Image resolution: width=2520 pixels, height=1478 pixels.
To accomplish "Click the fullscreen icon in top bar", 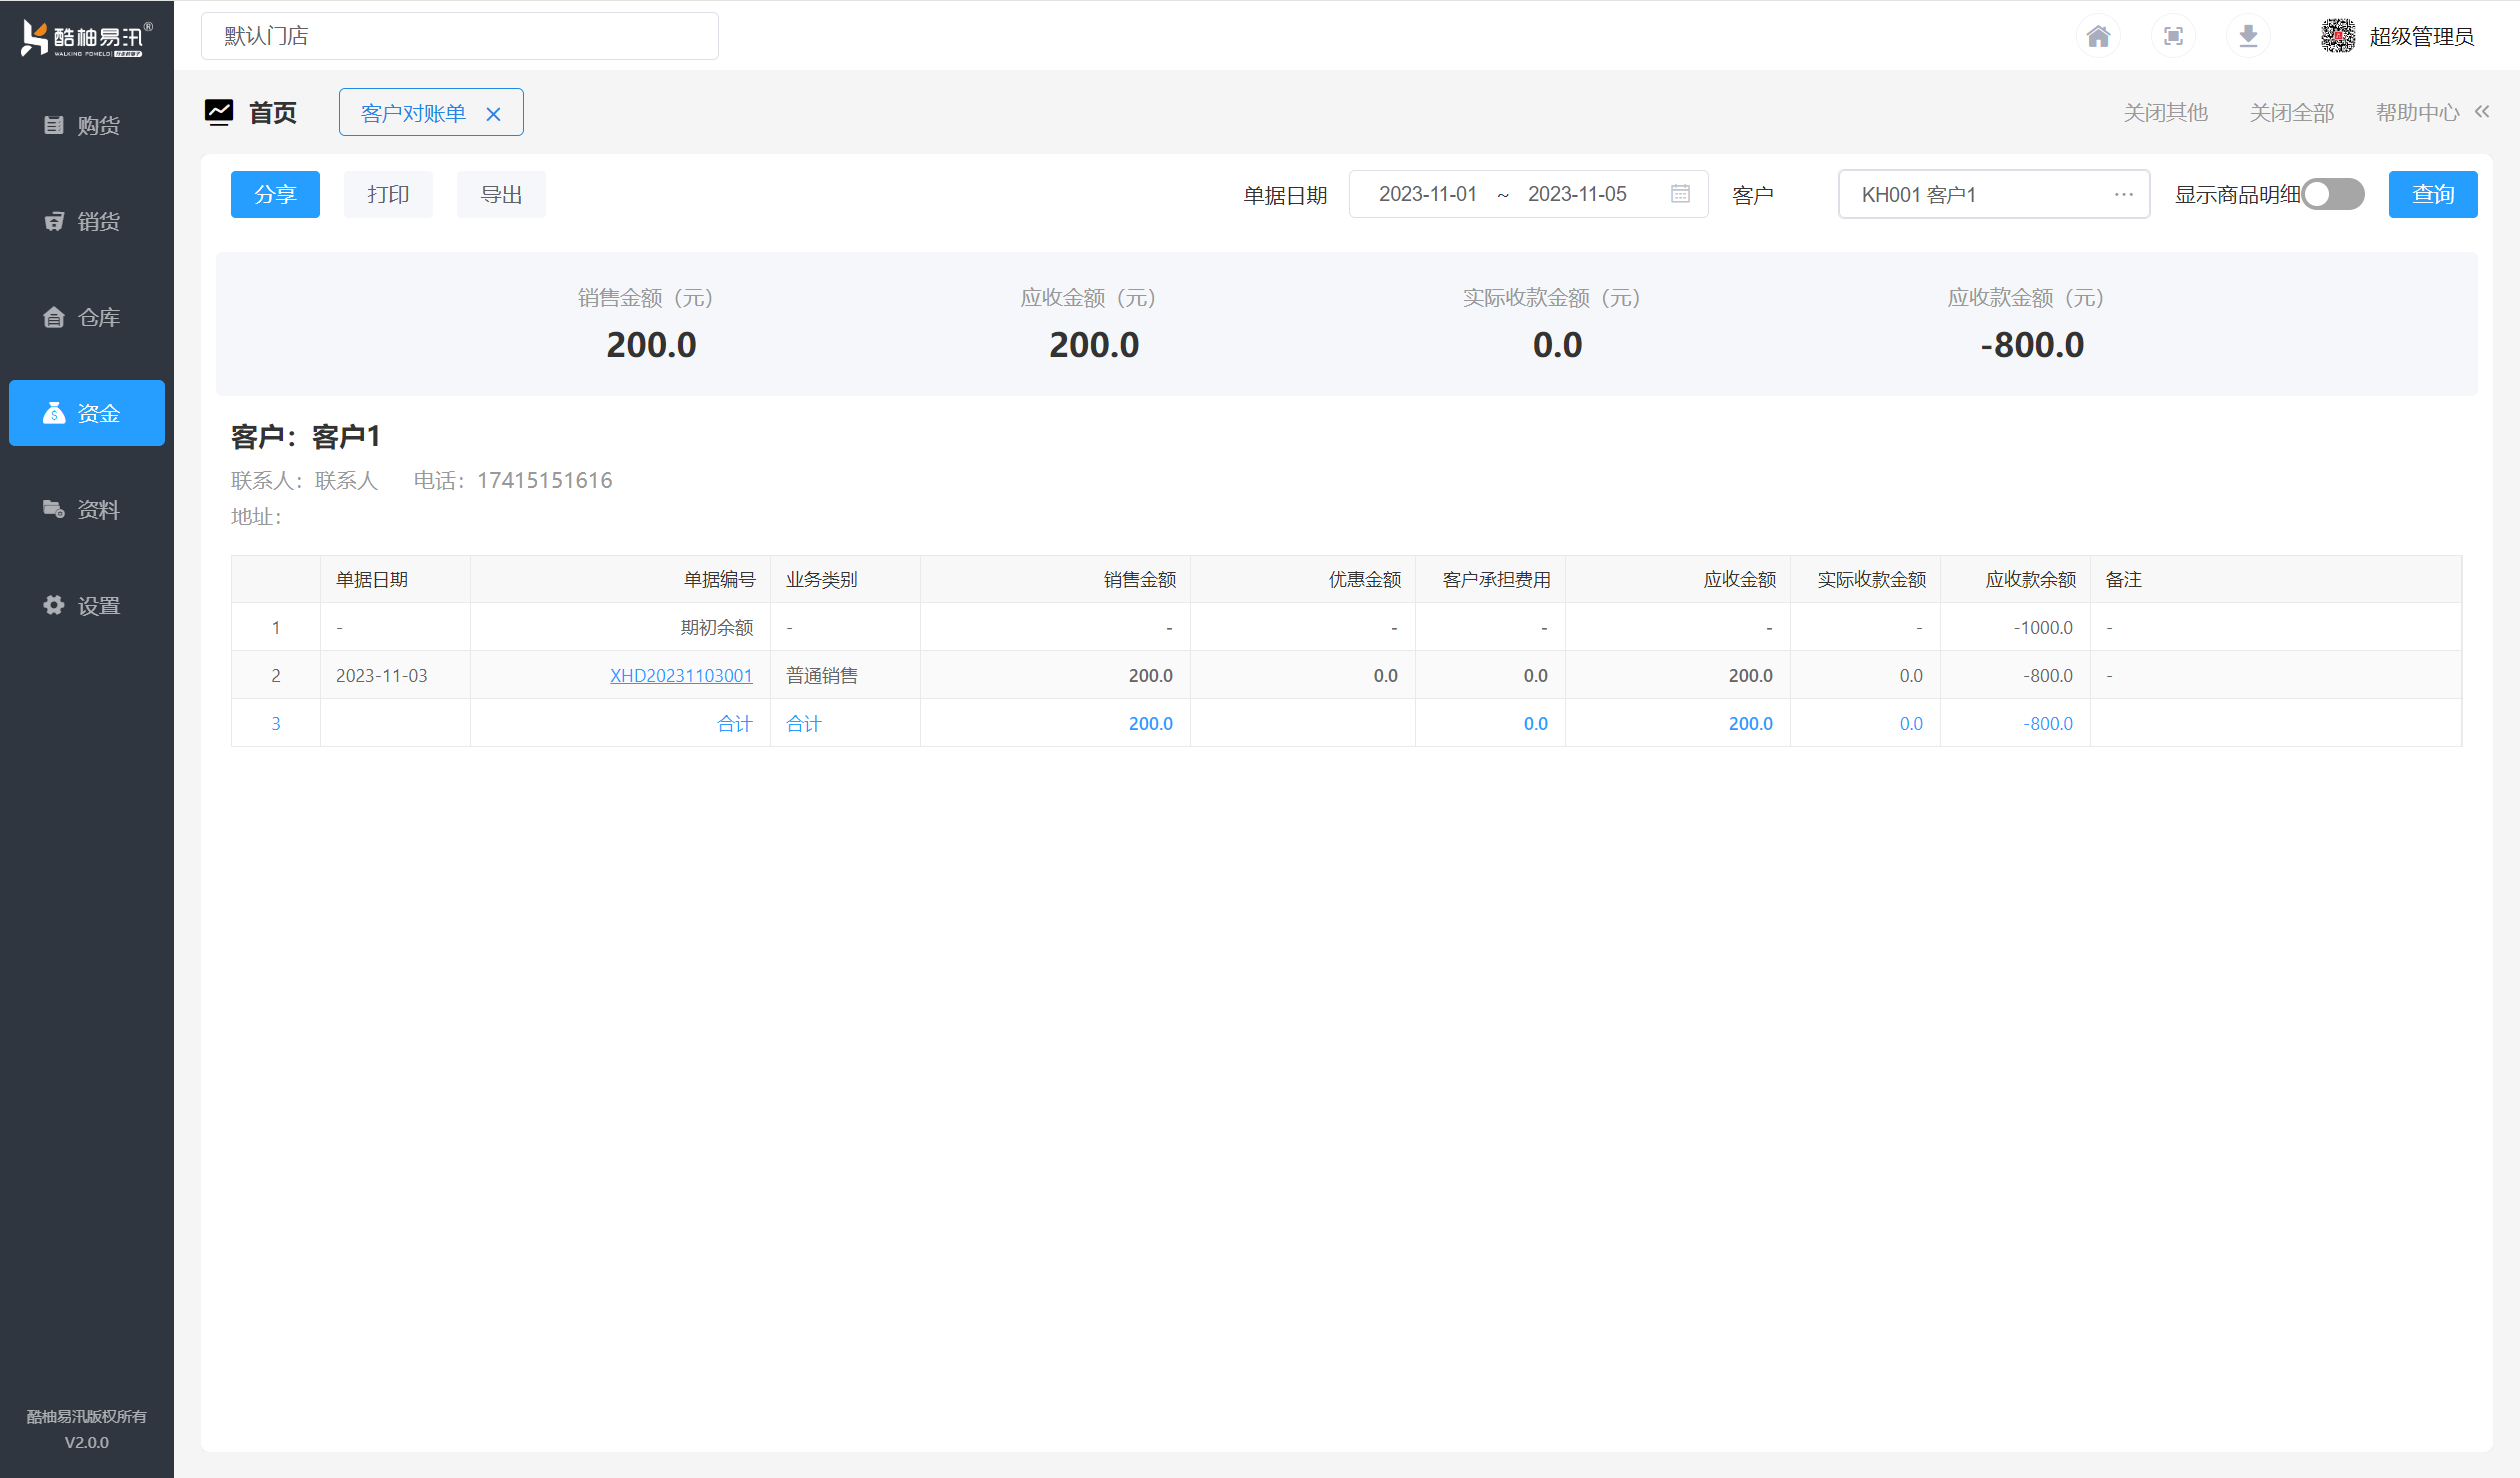I will 2173,37.
